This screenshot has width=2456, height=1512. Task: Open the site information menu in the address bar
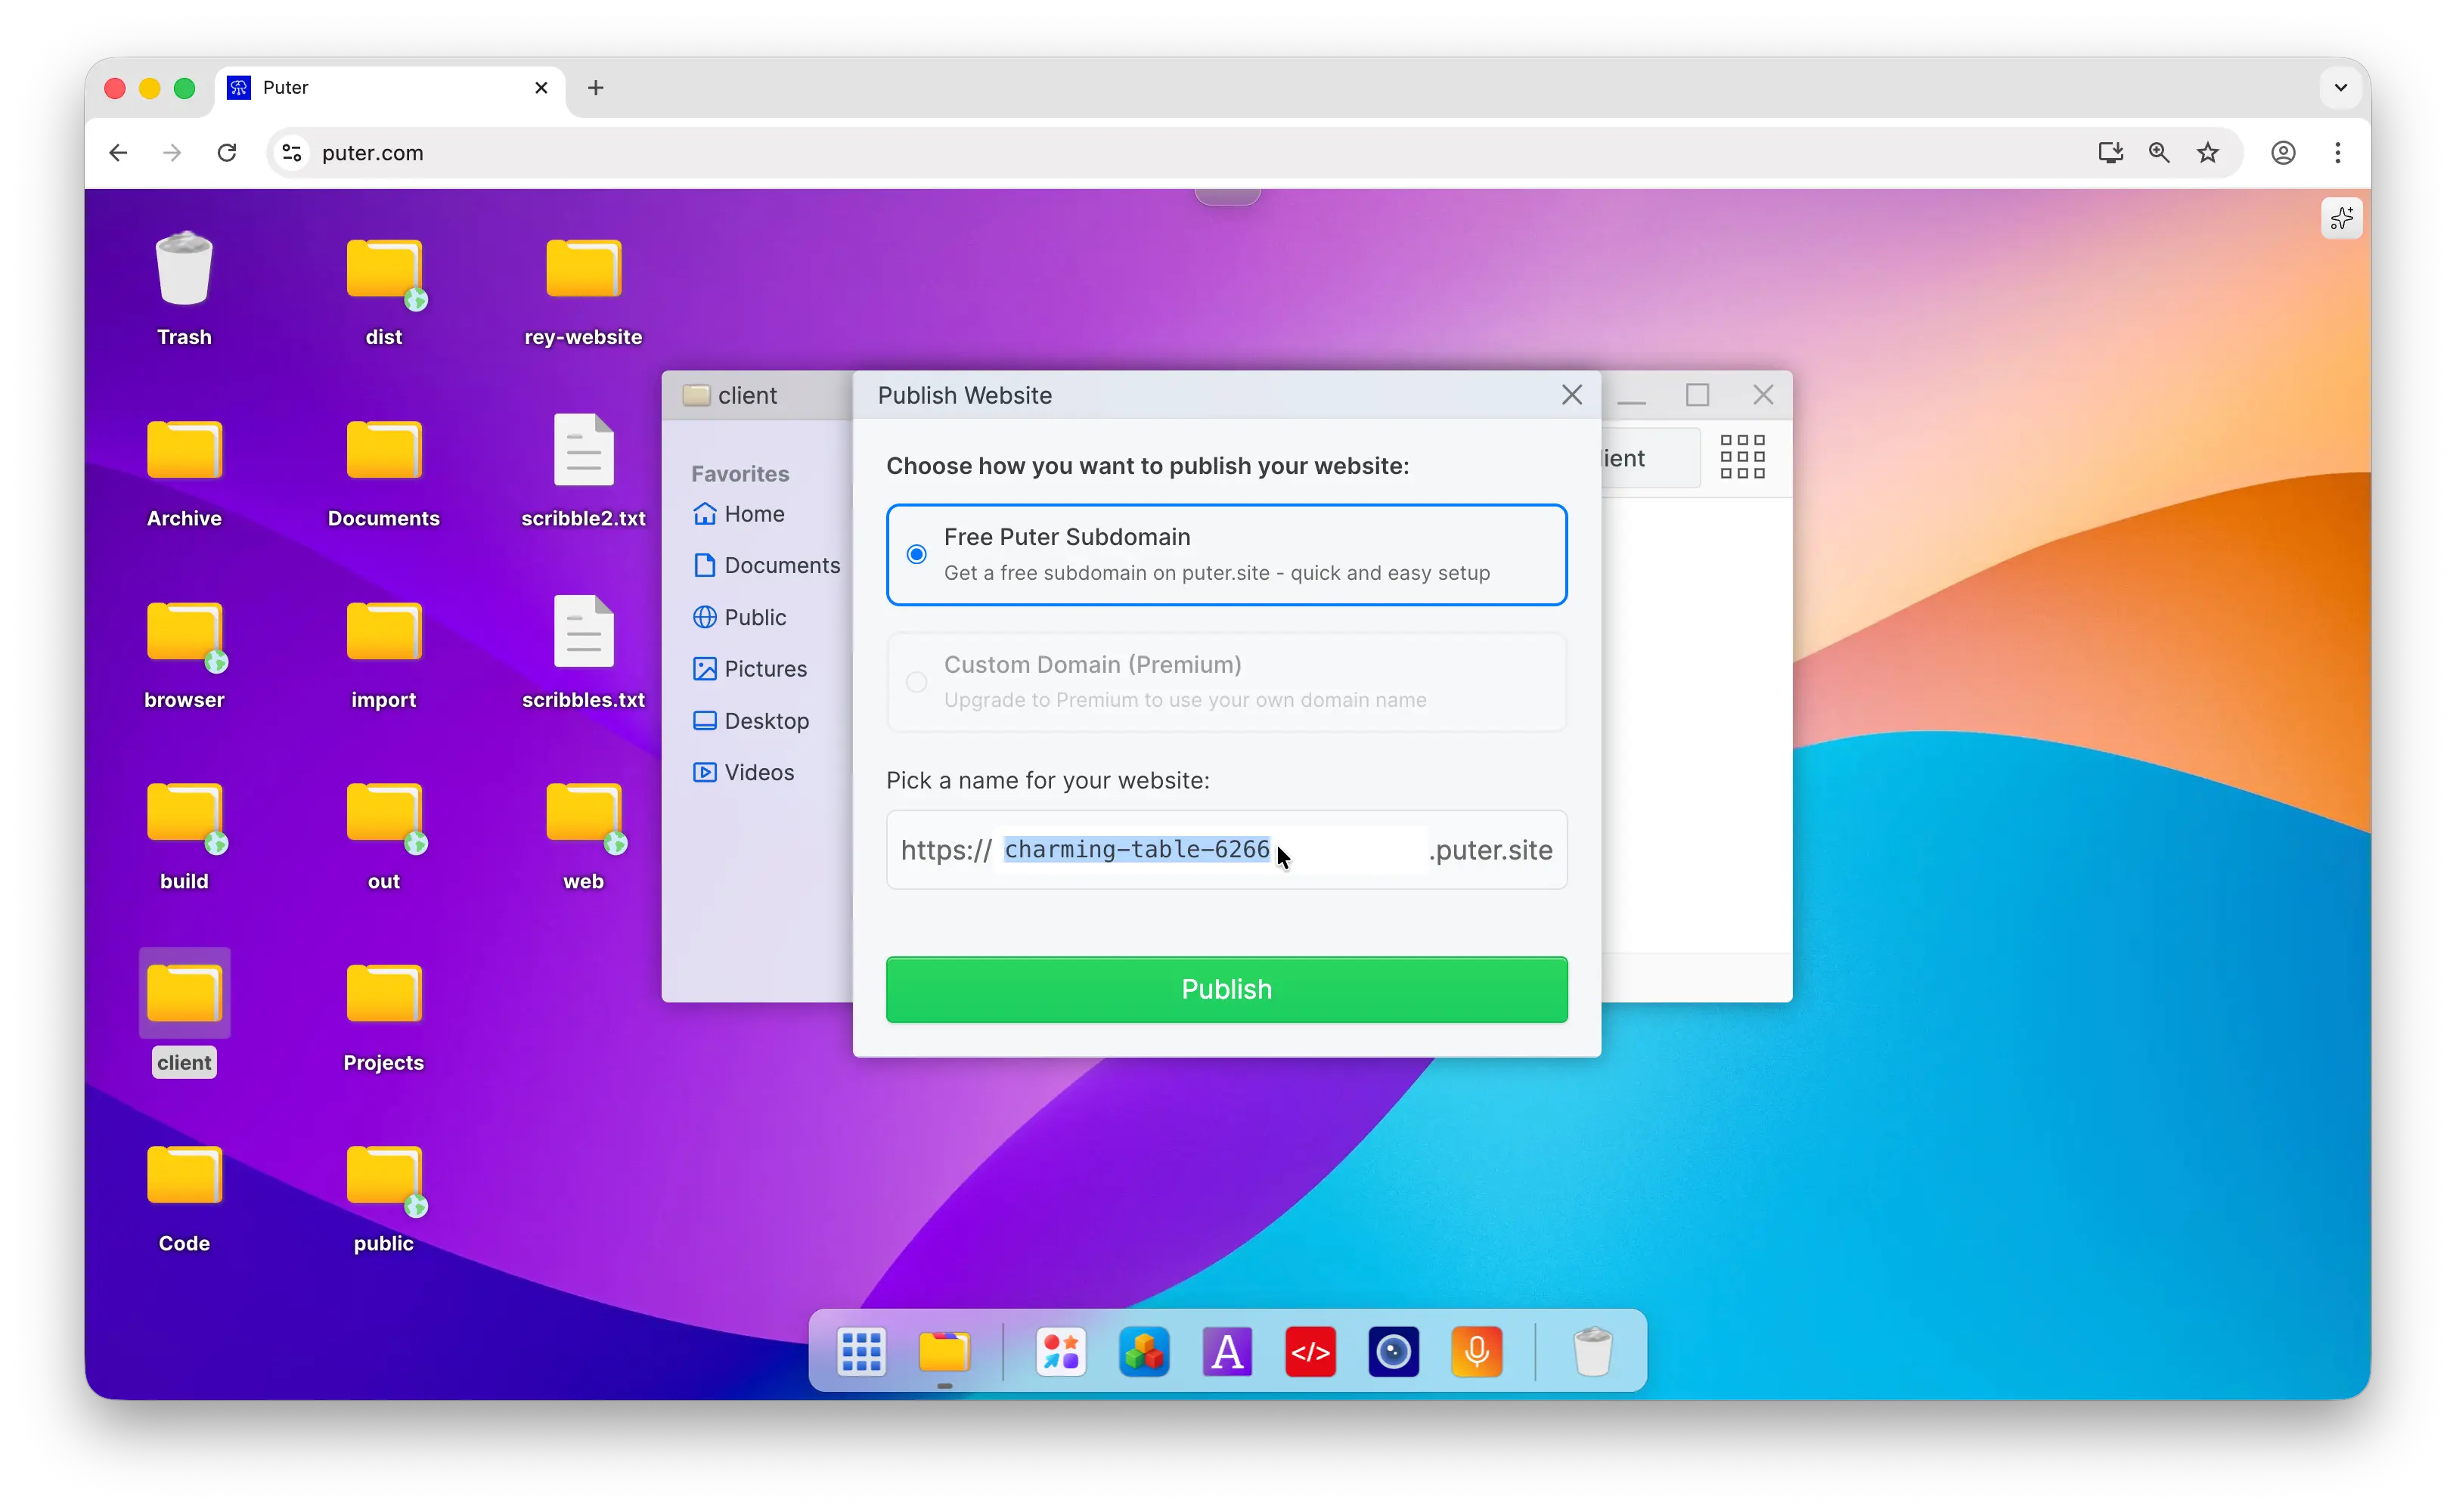(290, 153)
